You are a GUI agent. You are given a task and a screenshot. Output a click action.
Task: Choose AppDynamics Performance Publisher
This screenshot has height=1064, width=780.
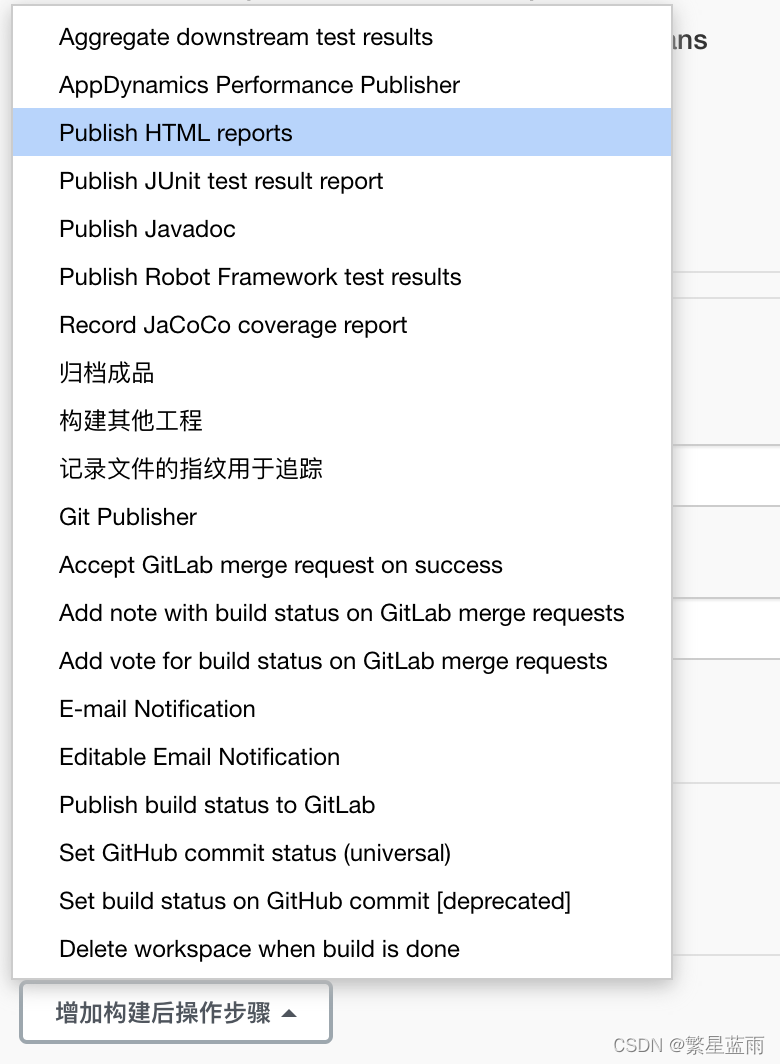(341, 85)
